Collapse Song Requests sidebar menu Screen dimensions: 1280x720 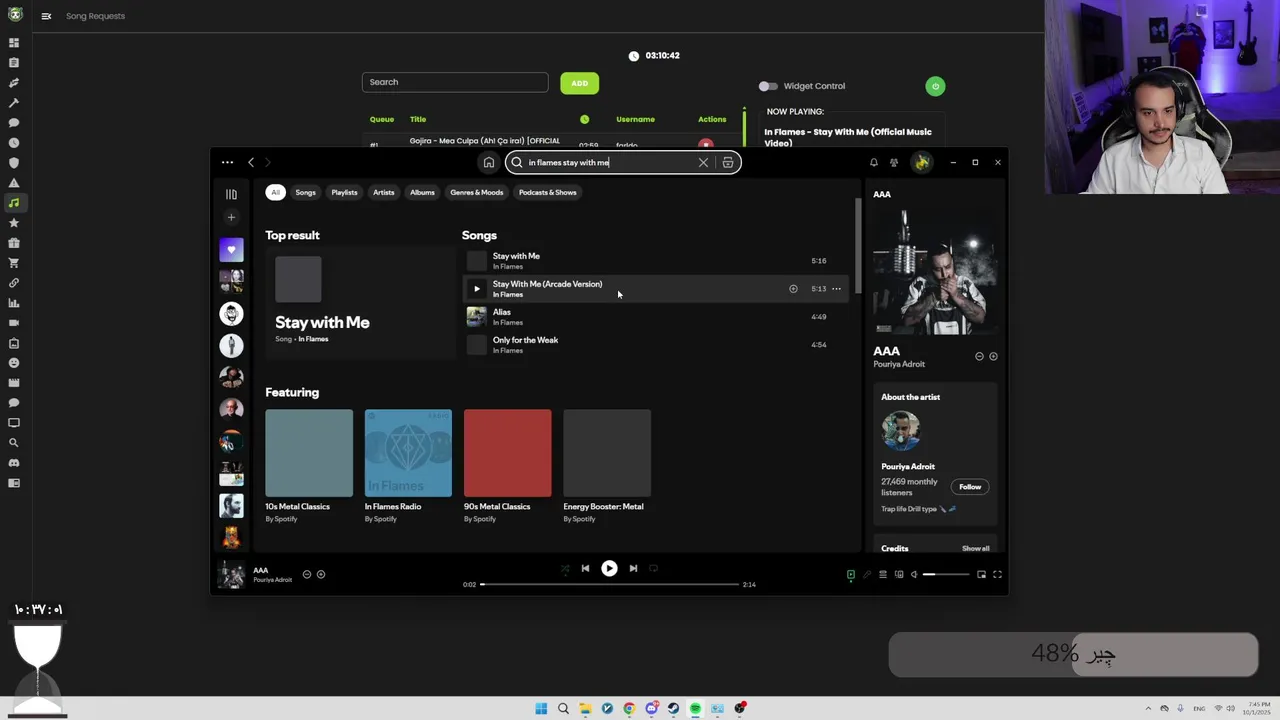[x=46, y=16]
